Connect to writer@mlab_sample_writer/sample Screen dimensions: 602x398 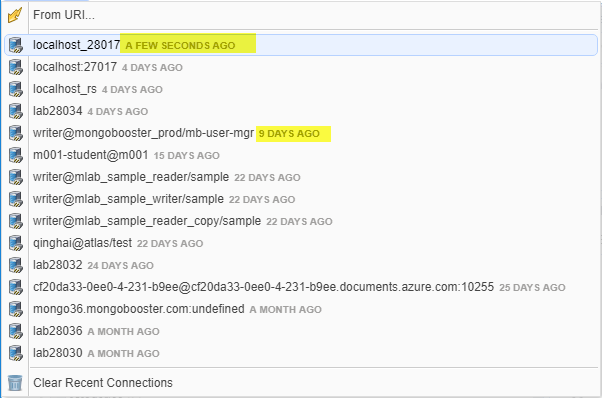pyautogui.click(x=301, y=199)
